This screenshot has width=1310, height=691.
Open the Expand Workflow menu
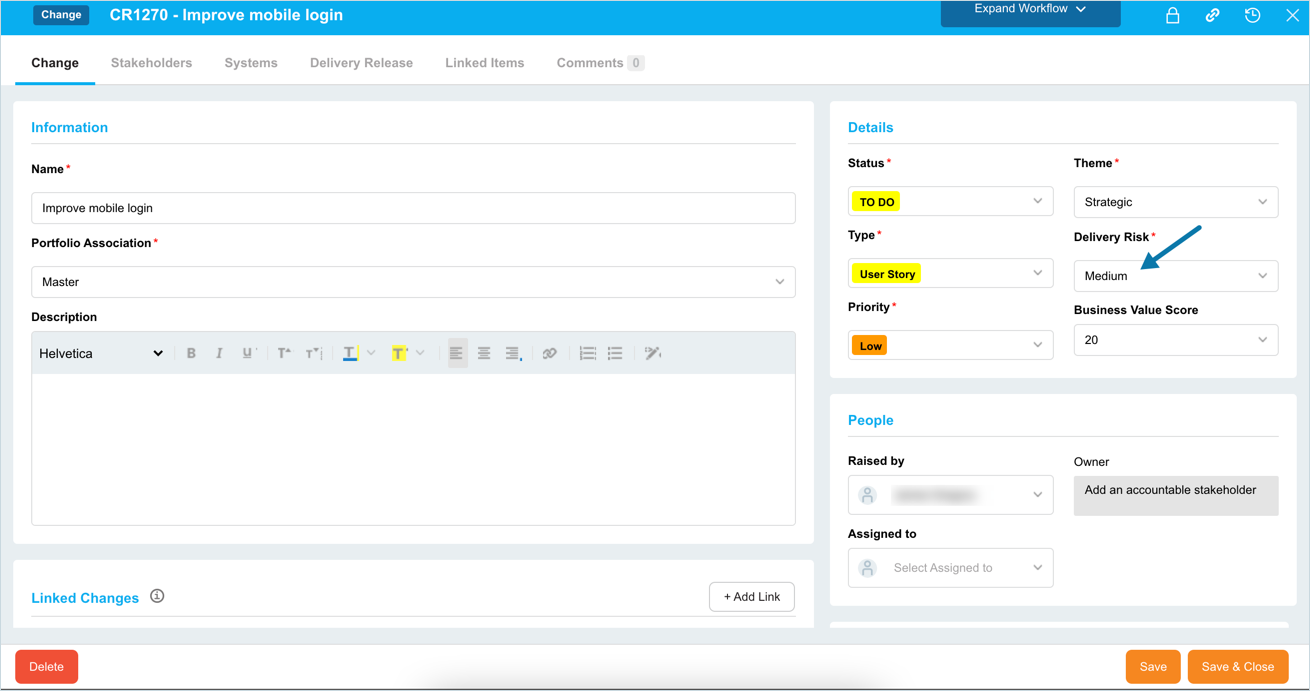(1029, 10)
